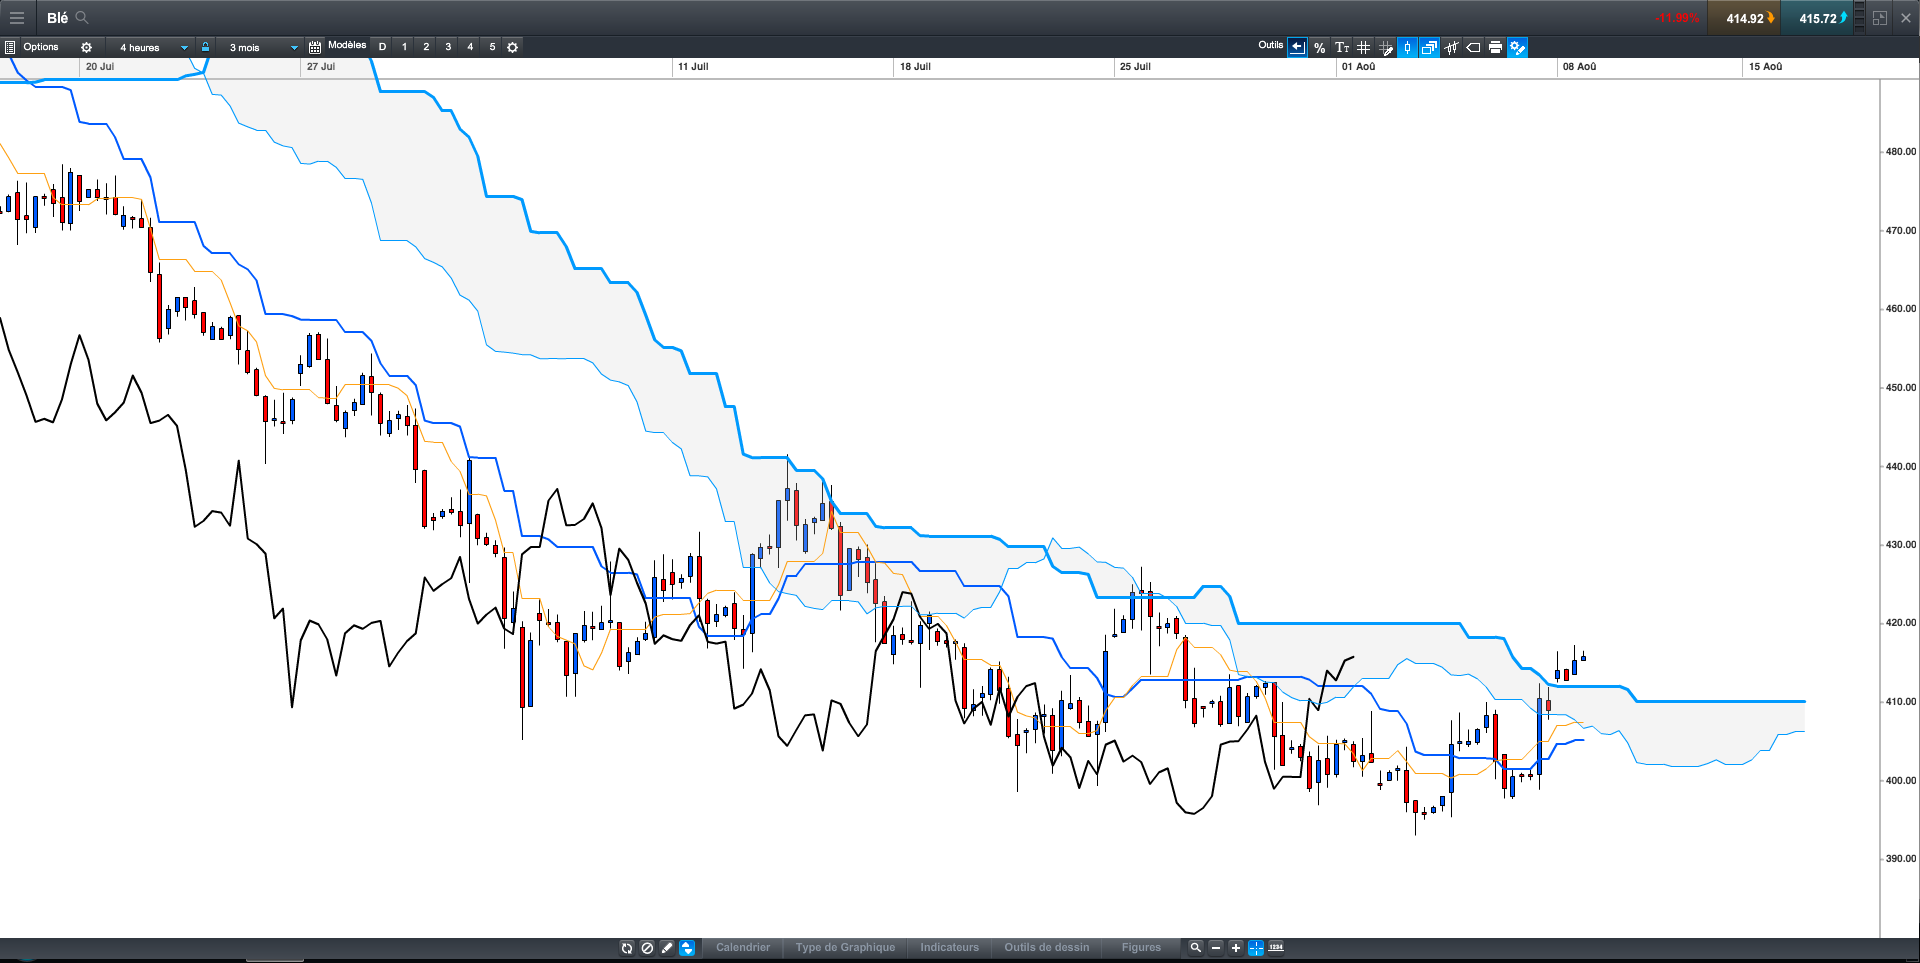Viewport: 1920px width, 963px height.
Task: Search for another instrument next to Blé
Action: tap(82, 18)
